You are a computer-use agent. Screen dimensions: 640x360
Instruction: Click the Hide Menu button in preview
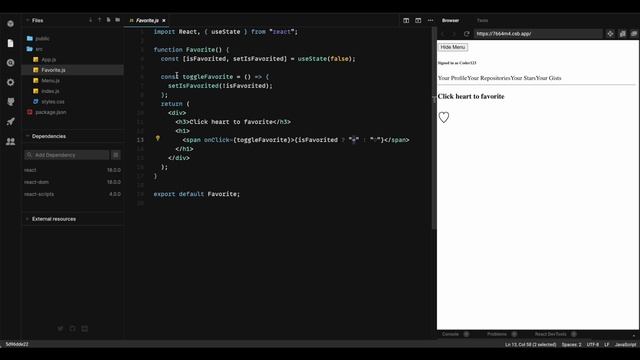453,47
